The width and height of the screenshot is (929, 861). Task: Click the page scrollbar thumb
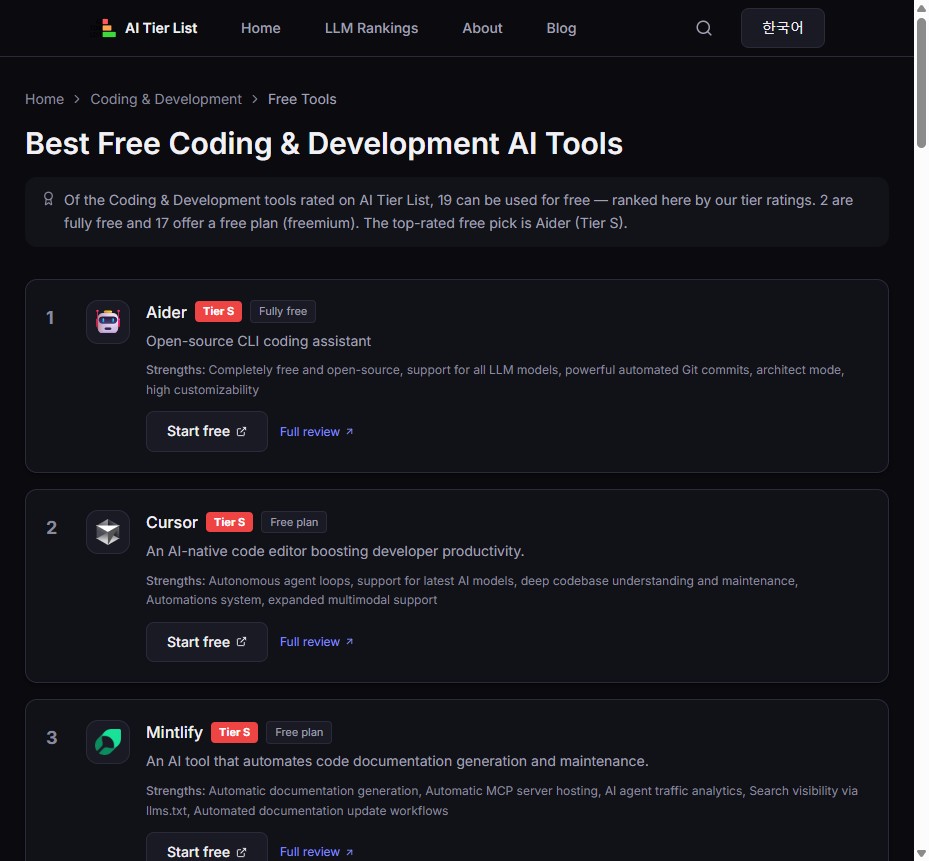tap(921, 83)
